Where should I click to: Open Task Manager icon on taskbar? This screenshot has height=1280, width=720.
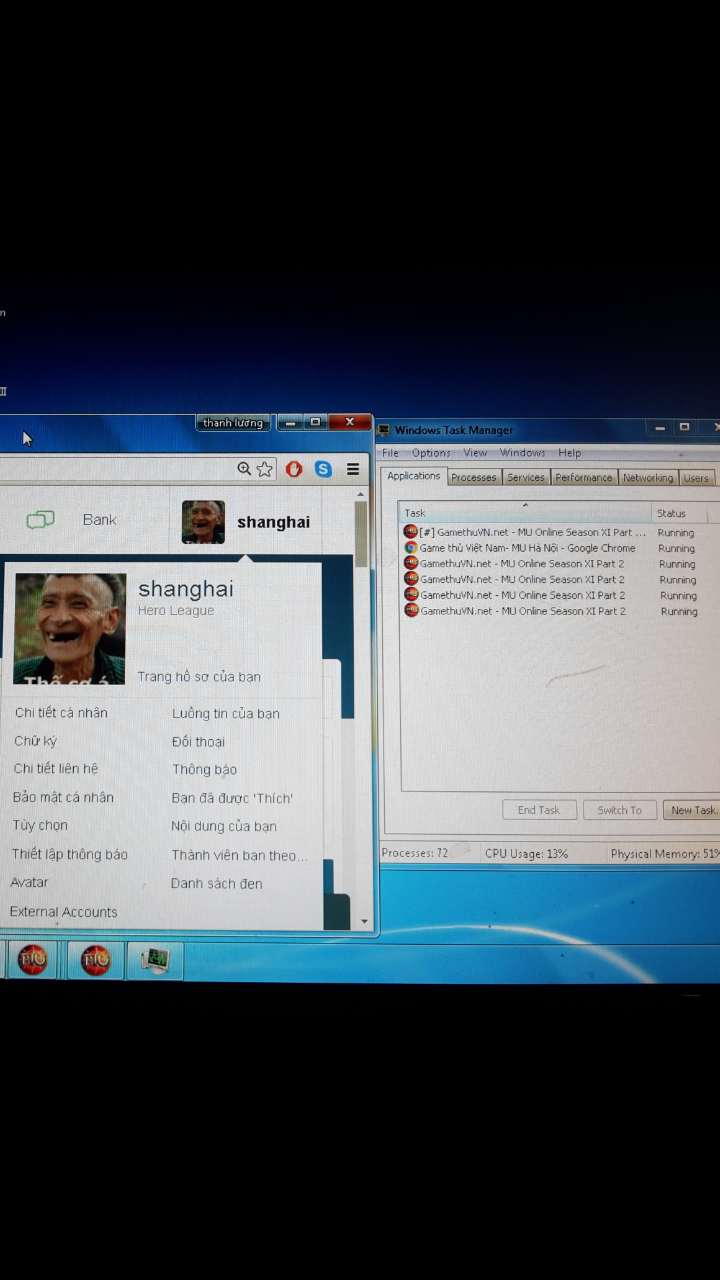click(155, 961)
